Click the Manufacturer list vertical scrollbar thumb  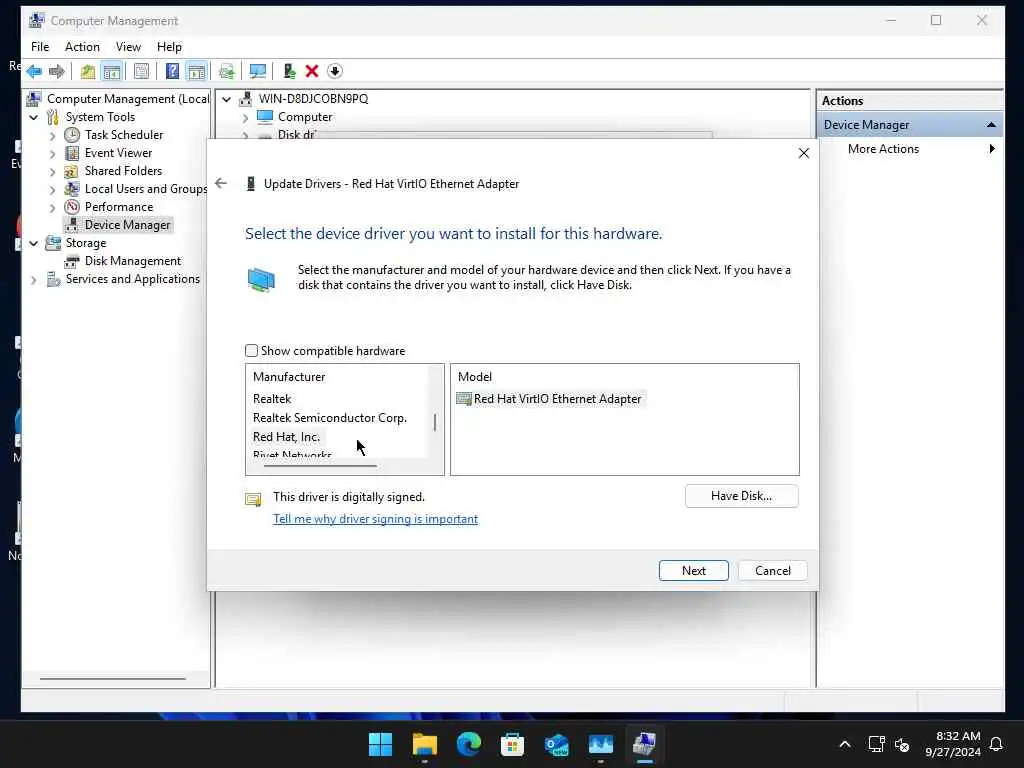pyautogui.click(x=435, y=422)
